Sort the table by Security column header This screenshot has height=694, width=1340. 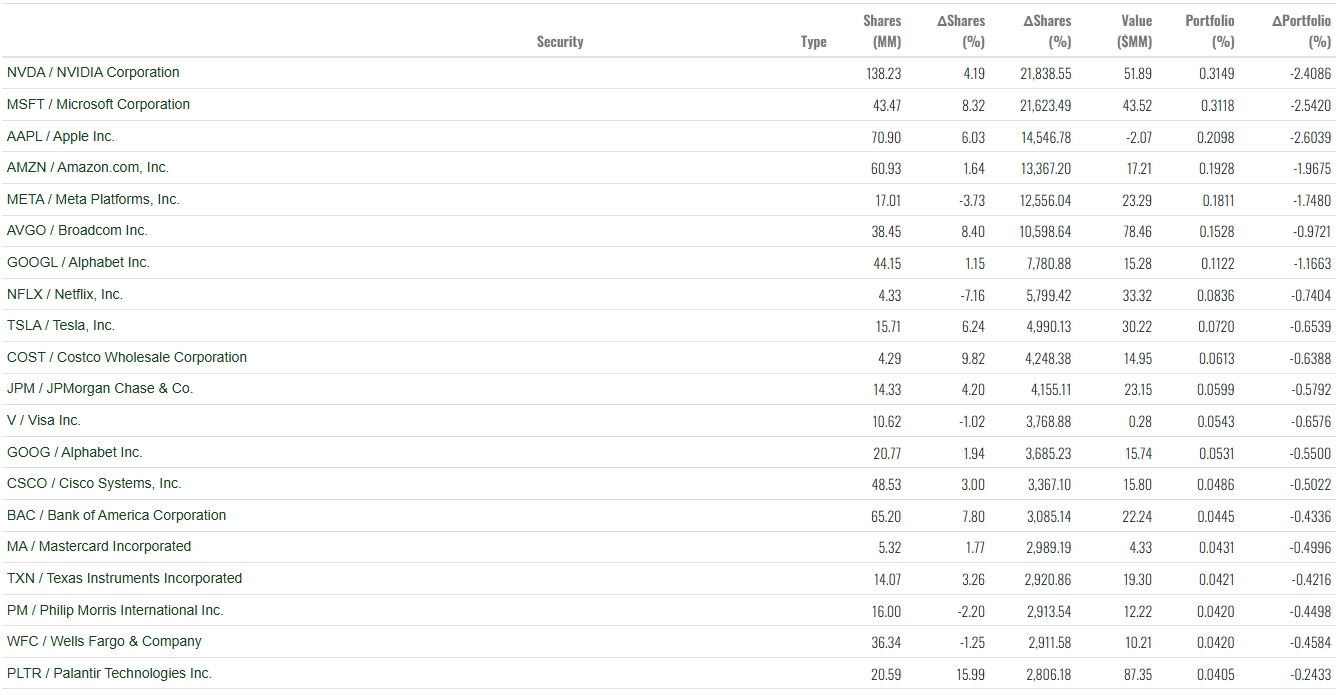click(560, 42)
